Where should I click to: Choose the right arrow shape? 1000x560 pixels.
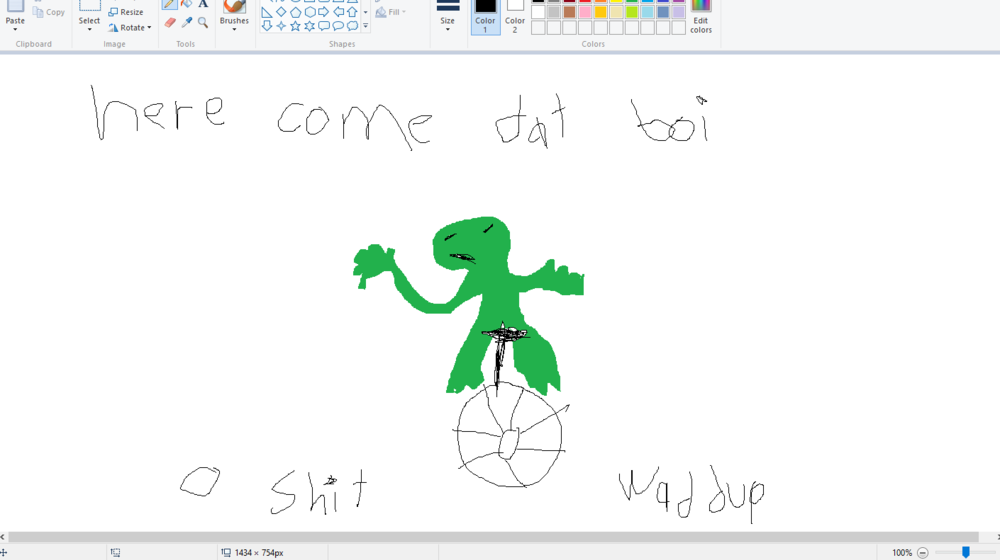pos(324,12)
